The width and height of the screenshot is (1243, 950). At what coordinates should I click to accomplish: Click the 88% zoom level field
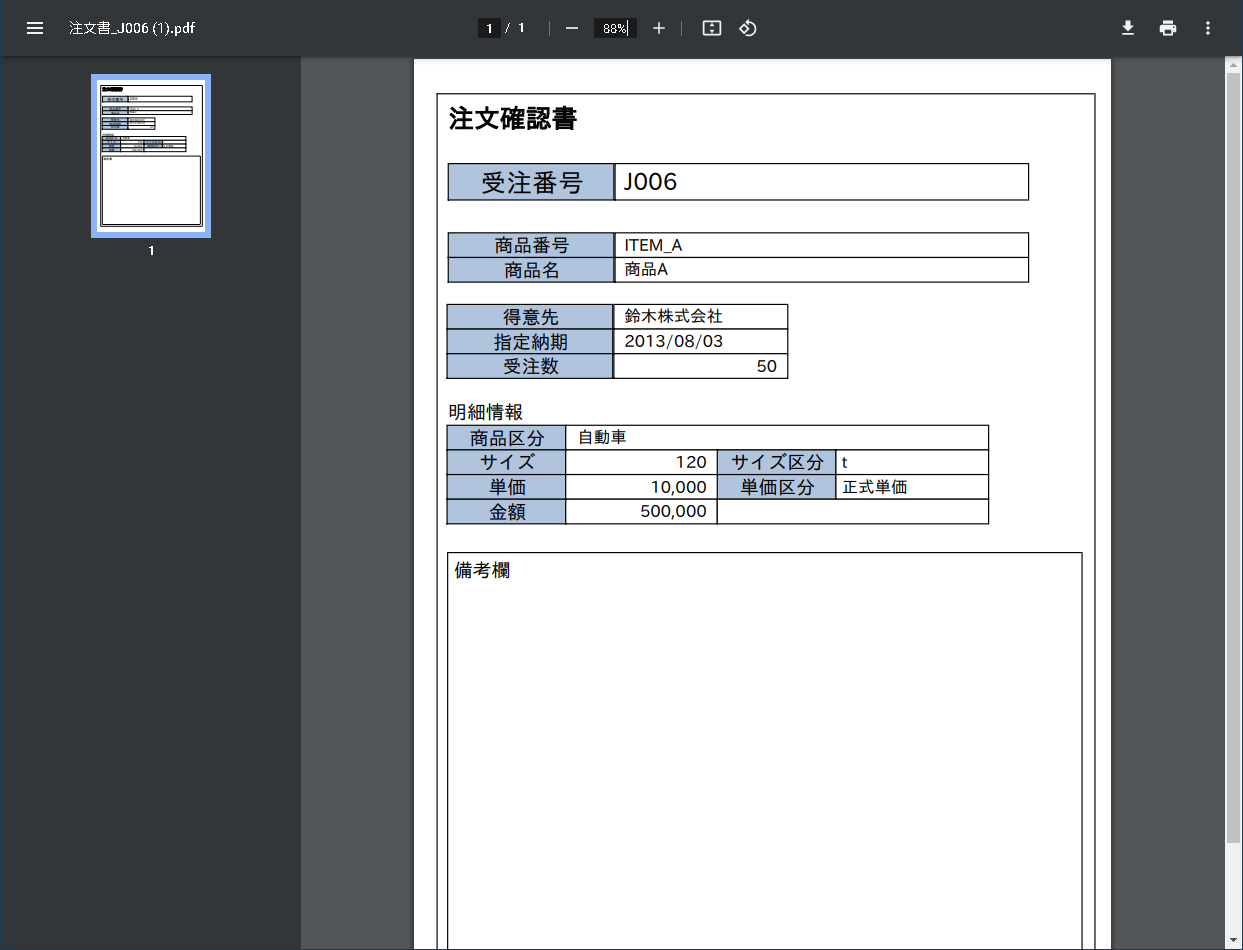(615, 28)
